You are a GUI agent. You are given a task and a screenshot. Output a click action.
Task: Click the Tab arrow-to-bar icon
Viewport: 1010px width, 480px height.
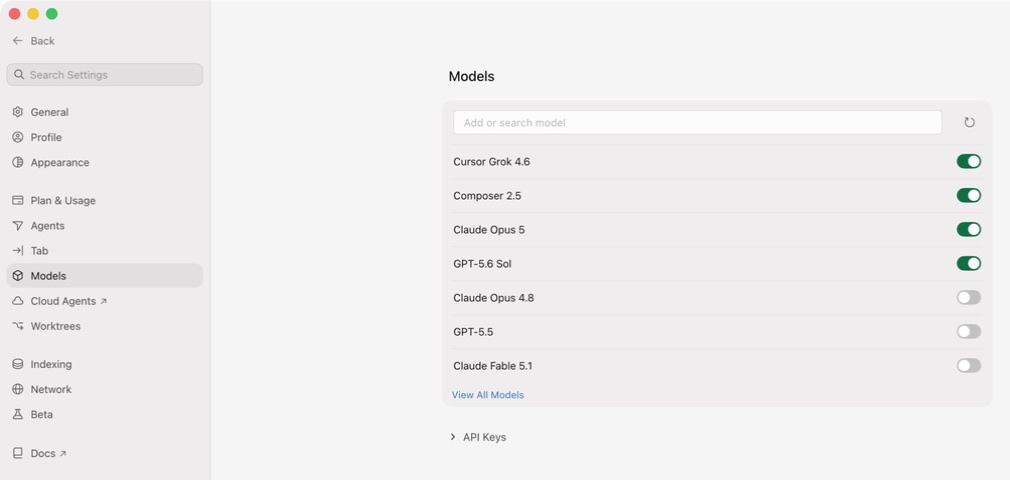(18, 251)
